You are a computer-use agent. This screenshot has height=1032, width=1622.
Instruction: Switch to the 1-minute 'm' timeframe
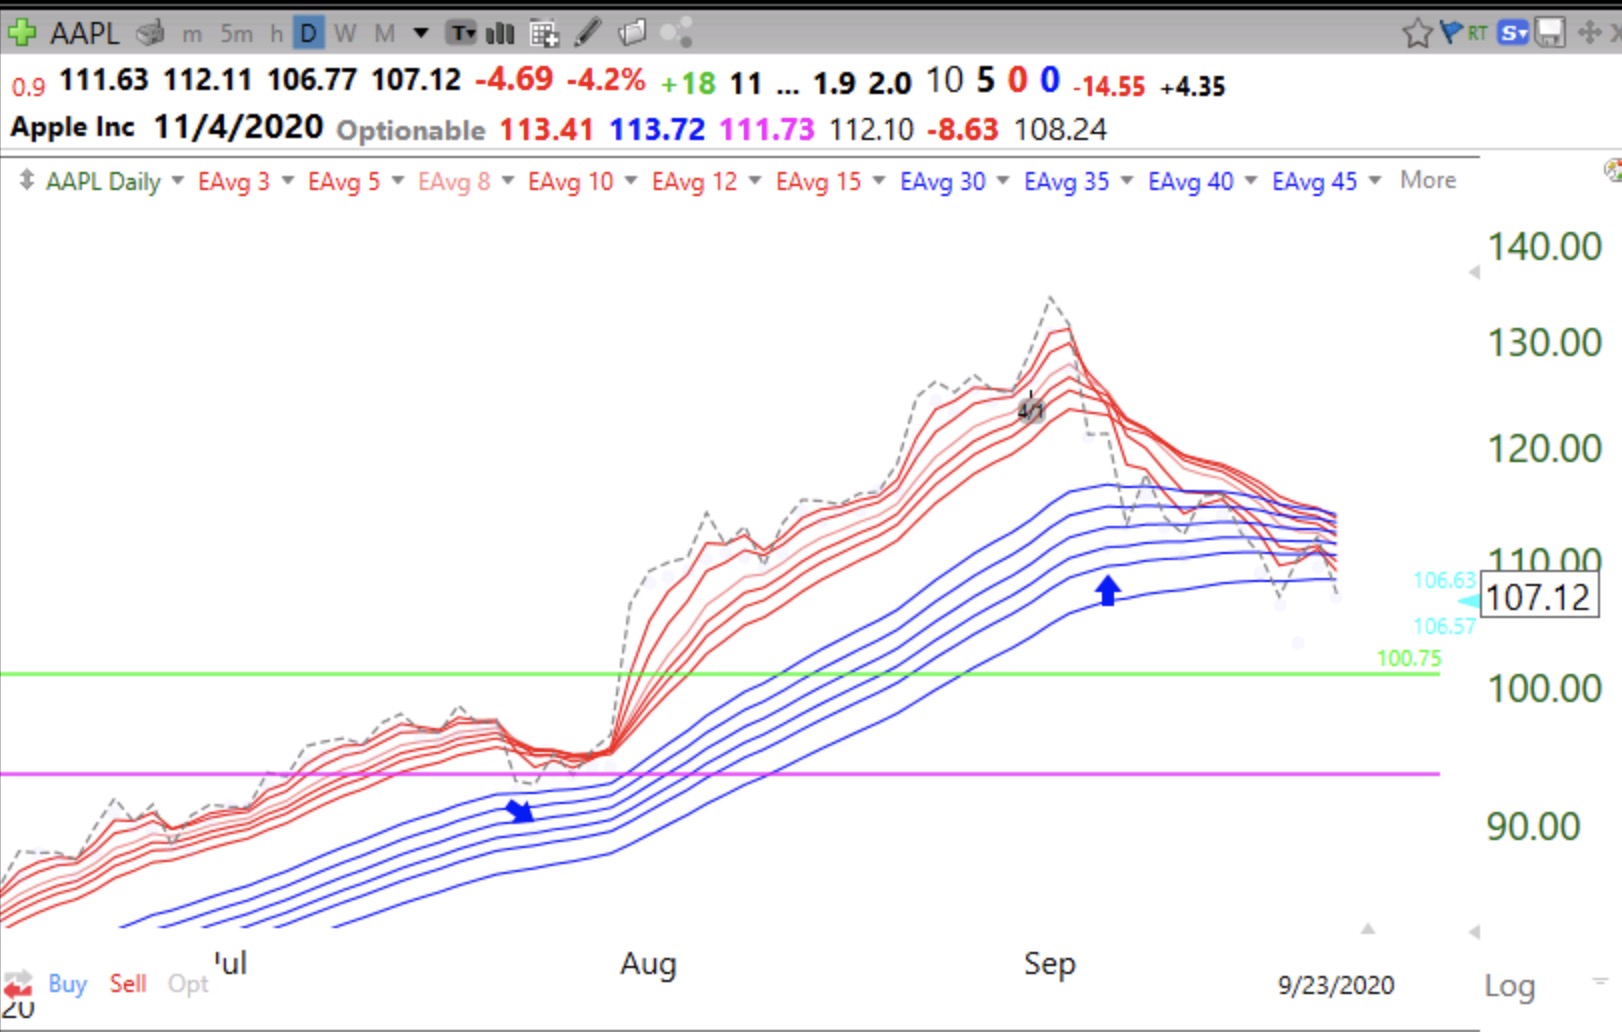coord(191,35)
